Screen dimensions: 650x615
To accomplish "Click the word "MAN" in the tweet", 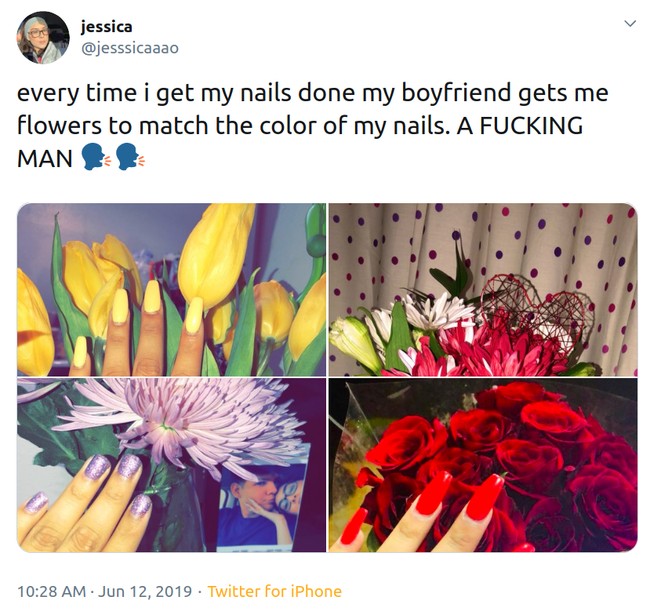I will (x=45, y=158).
